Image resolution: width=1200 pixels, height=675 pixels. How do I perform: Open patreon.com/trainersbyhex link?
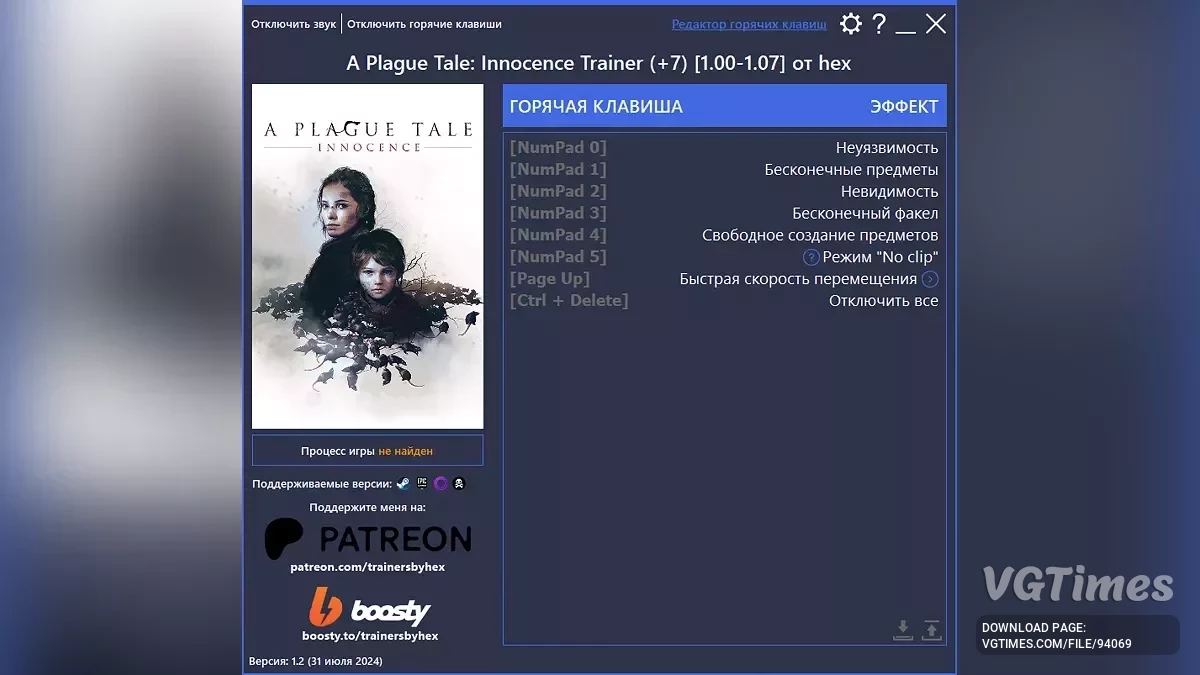(367, 567)
